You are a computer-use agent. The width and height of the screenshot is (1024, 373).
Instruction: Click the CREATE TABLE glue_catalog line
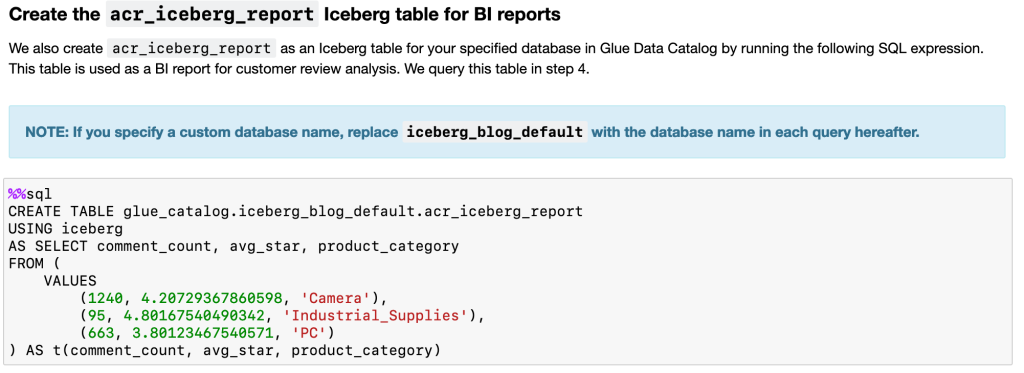coord(295,211)
